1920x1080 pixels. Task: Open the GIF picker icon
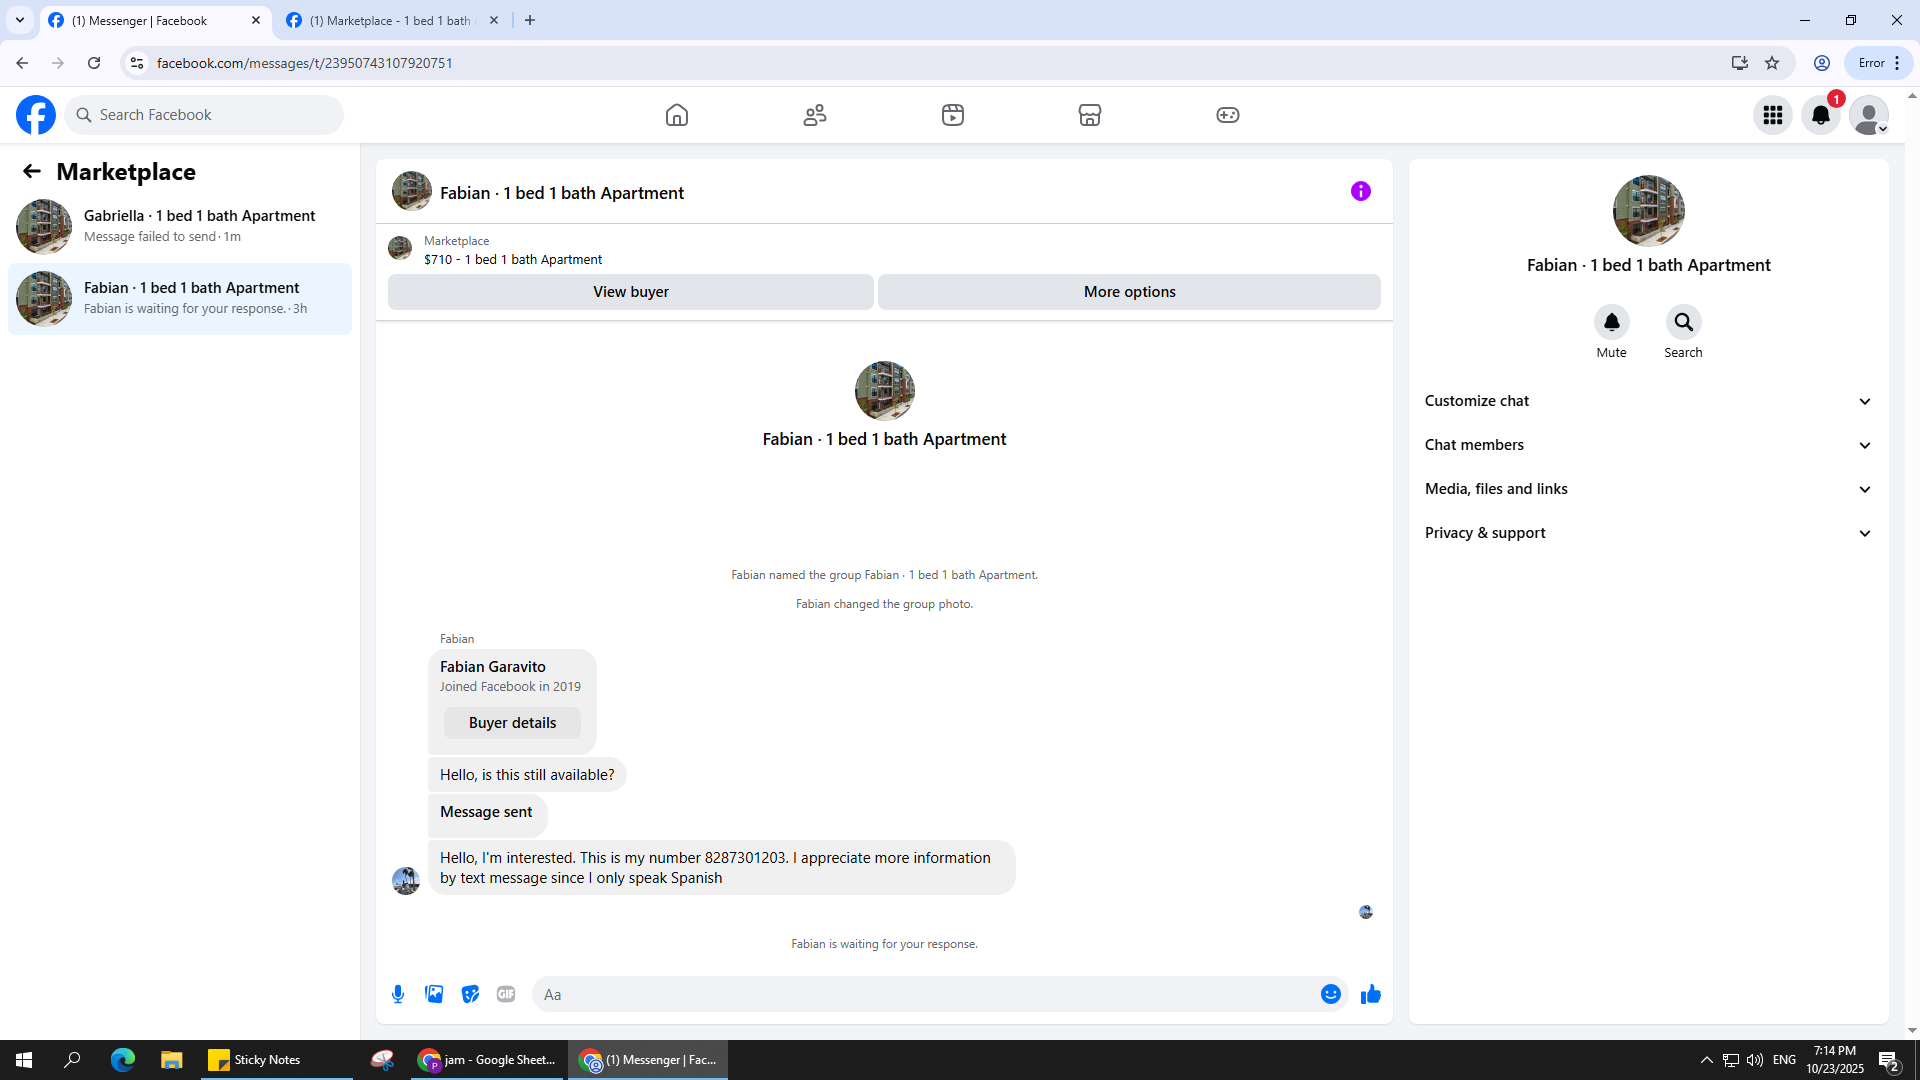[x=506, y=994]
